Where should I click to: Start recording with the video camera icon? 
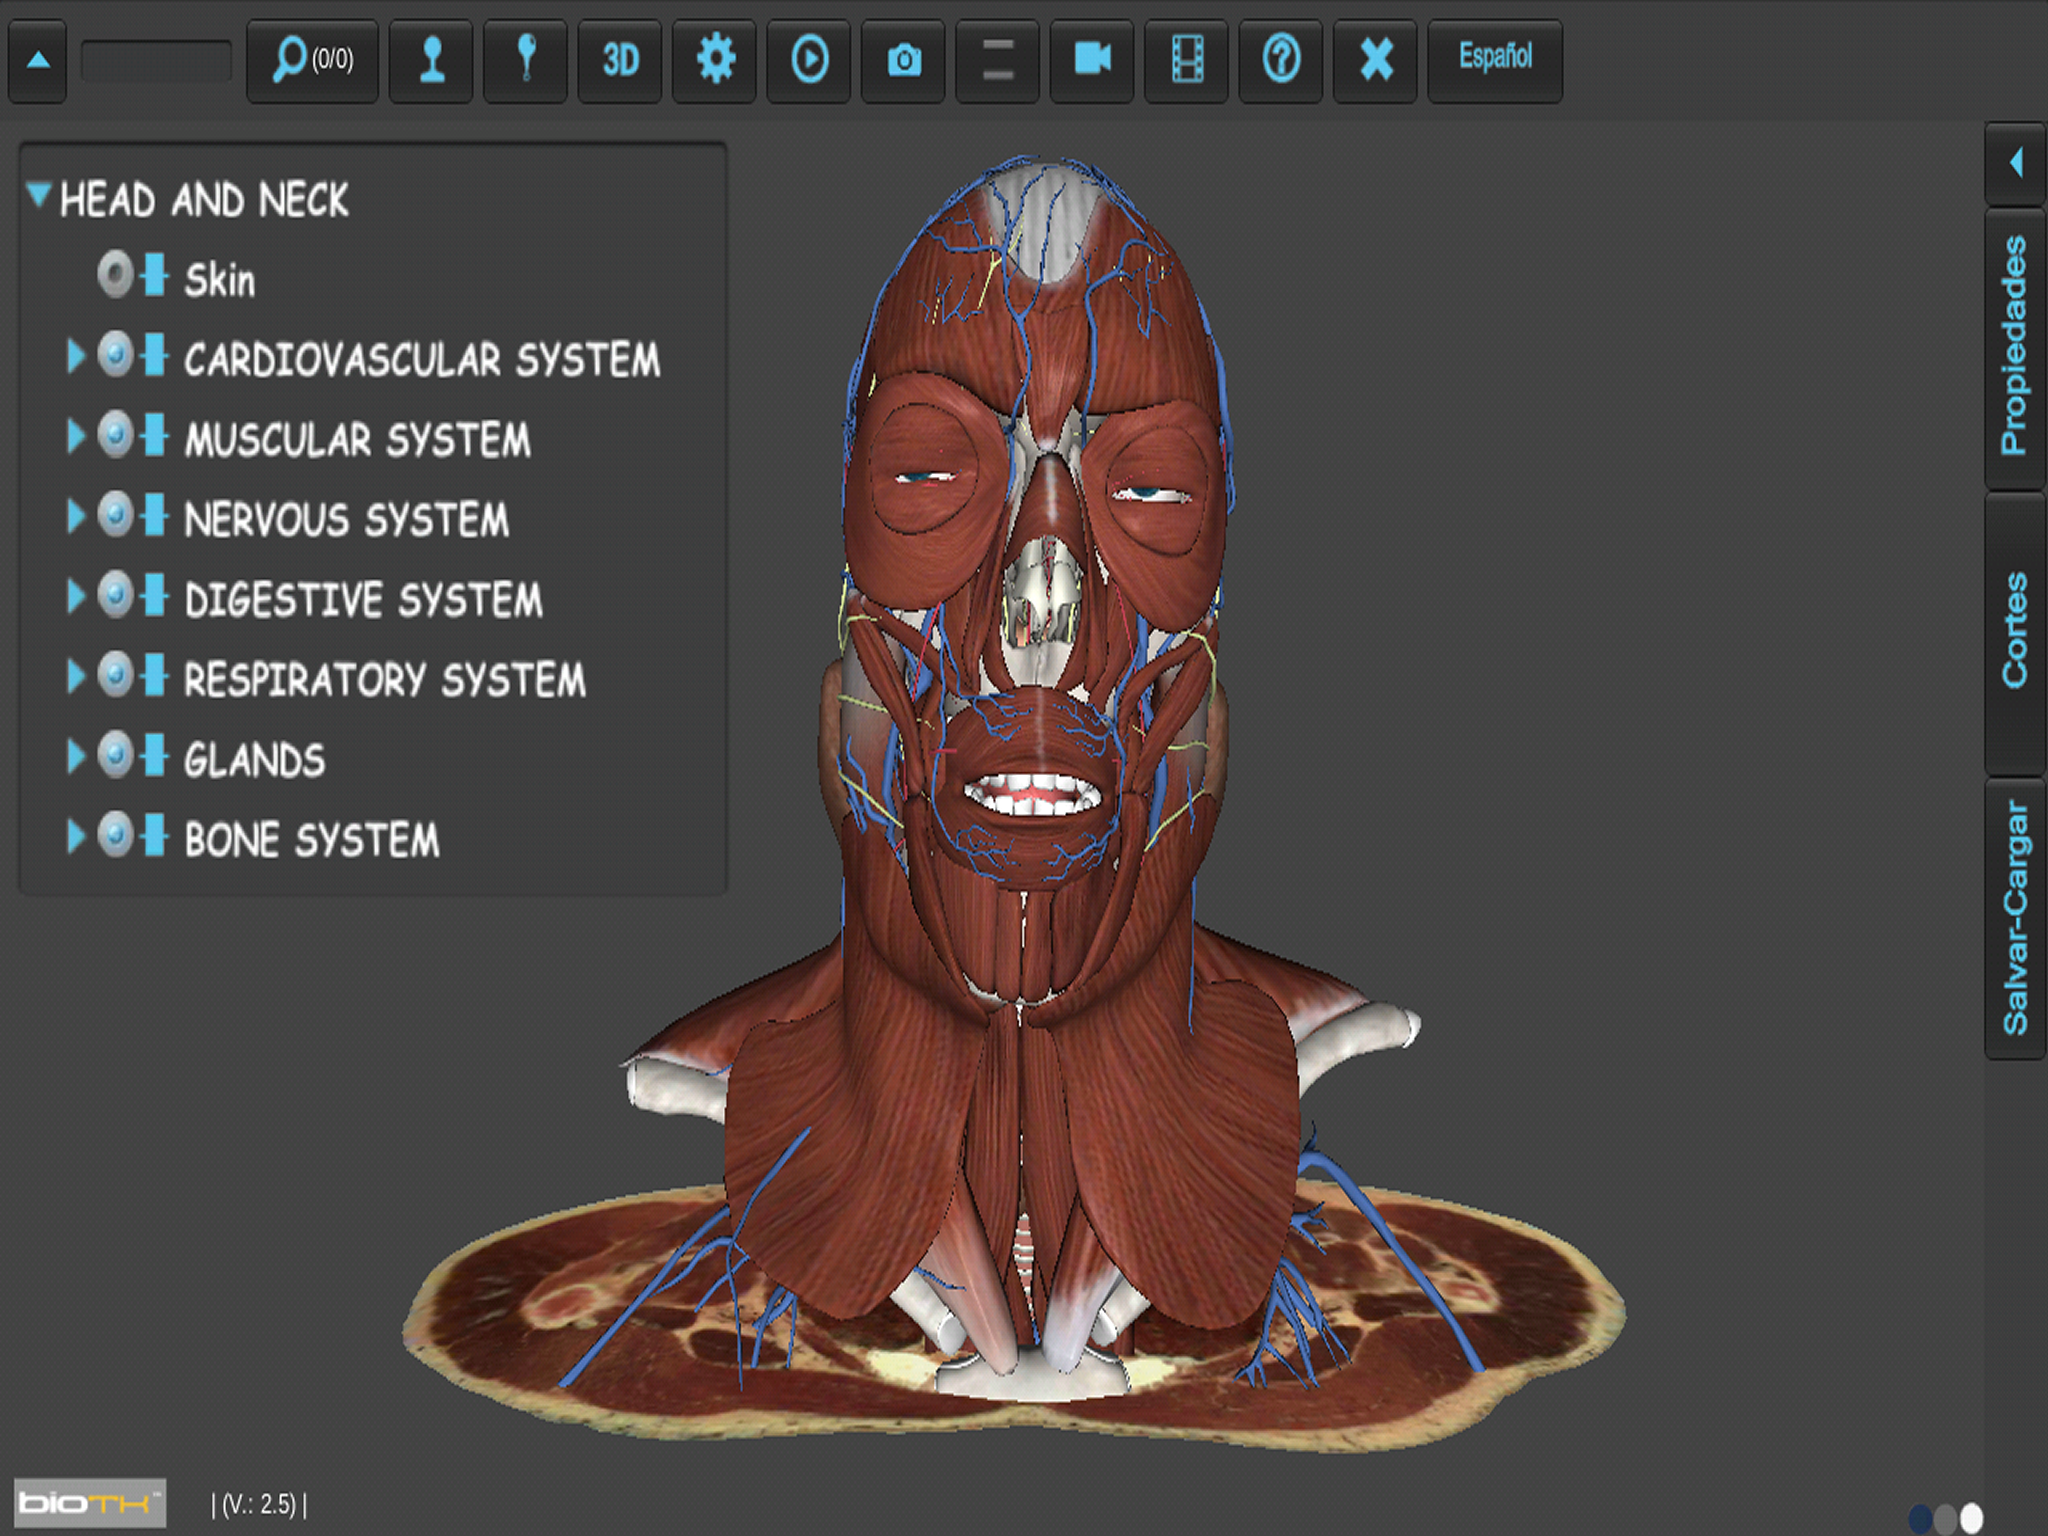(1092, 60)
